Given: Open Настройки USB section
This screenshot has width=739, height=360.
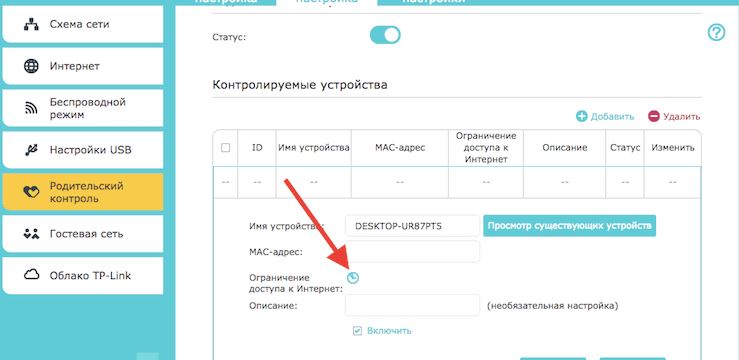Looking at the screenshot, I should coord(83,150).
